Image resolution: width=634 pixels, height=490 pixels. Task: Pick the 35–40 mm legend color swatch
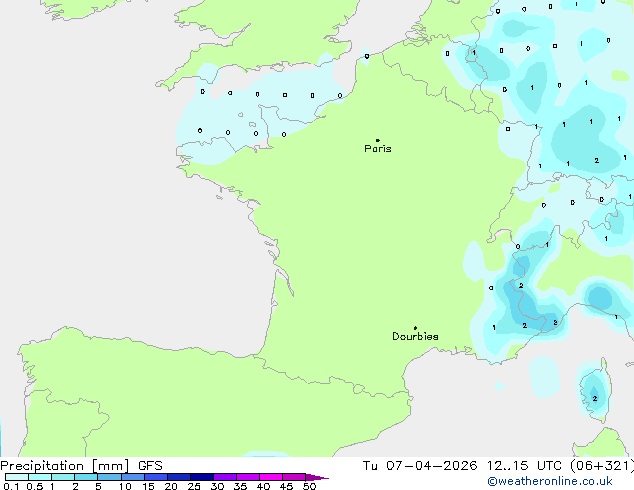pos(247,477)
